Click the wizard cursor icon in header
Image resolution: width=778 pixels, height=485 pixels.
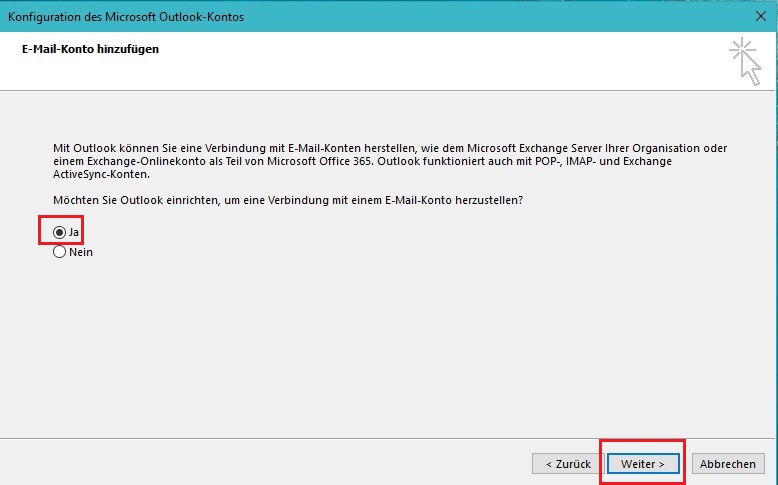(x=751, y=70)
